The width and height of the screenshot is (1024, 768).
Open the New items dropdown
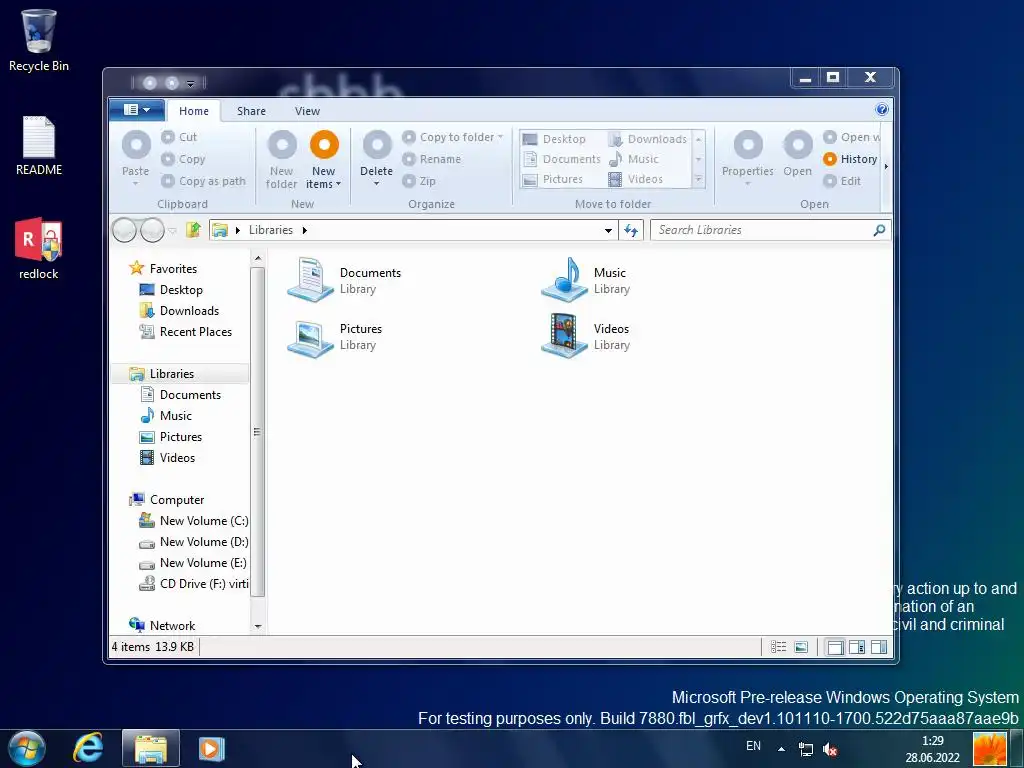pos(323,160)
